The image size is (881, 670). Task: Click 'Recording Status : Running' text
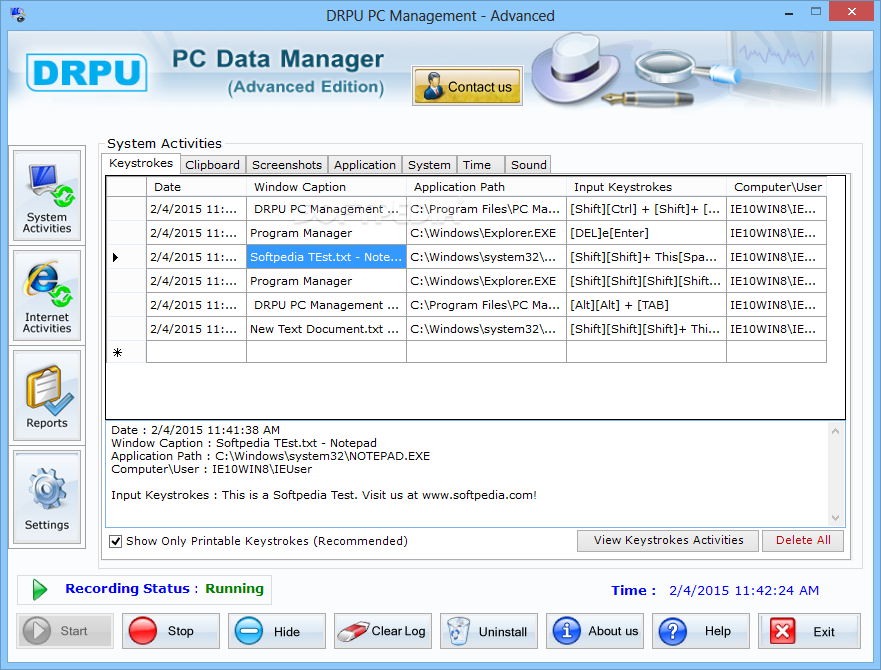[x=164, y=588]
